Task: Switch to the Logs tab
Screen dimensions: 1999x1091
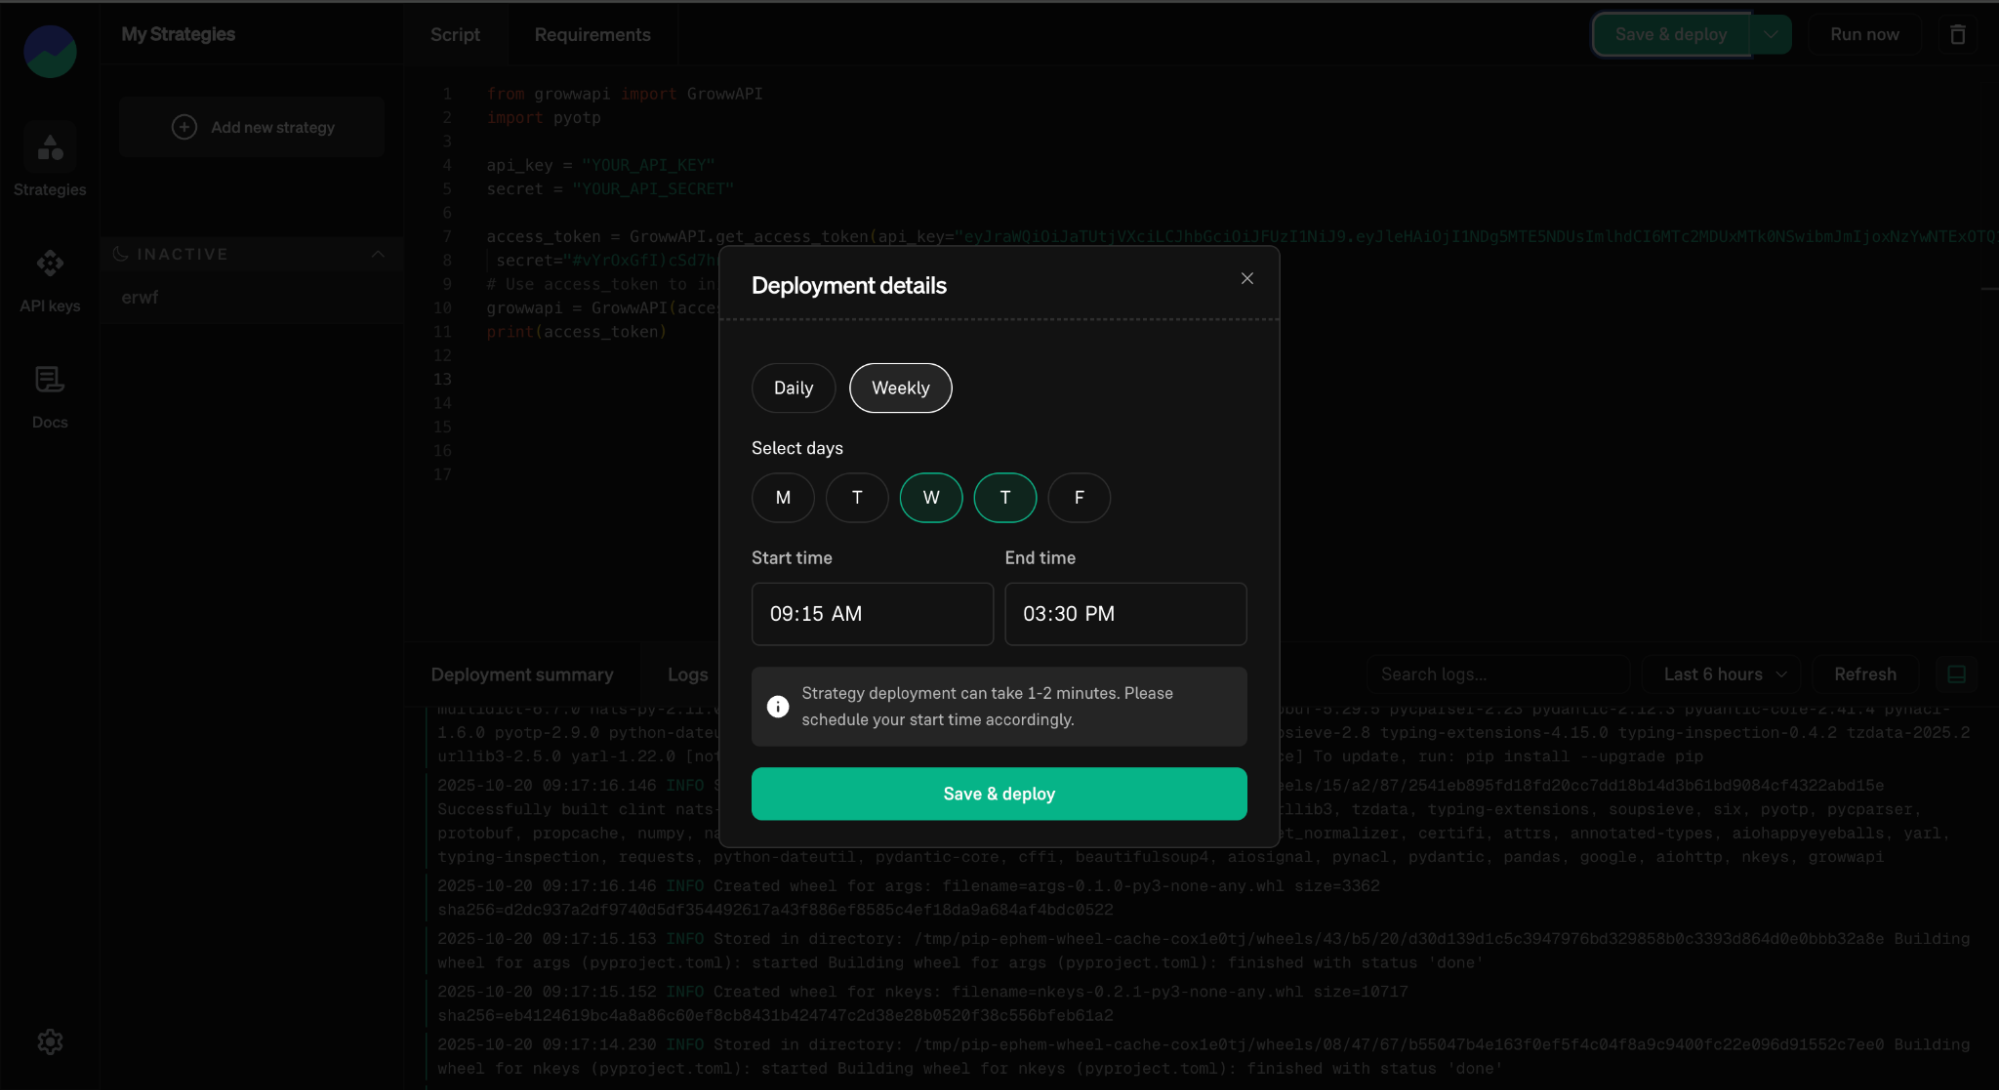Action: tap(687, 675)
